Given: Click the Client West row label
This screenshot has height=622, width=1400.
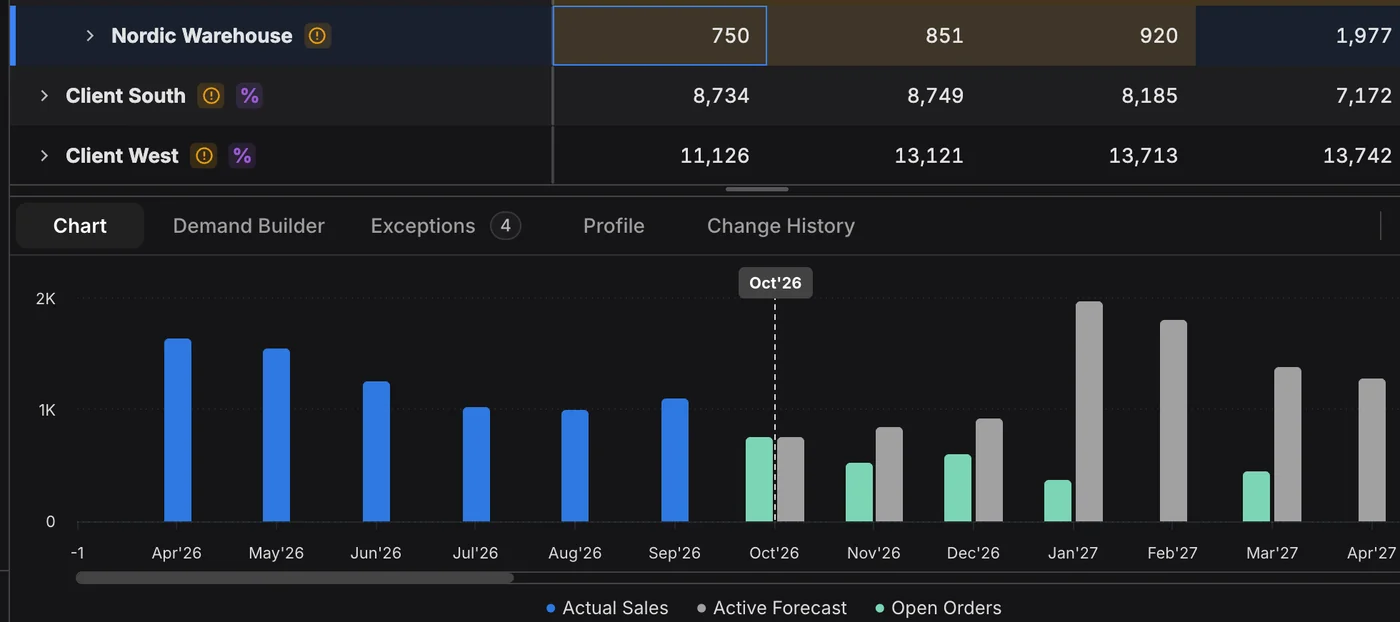Looking at the screenshot, I should pyautogui.click(x=122, y=156).
